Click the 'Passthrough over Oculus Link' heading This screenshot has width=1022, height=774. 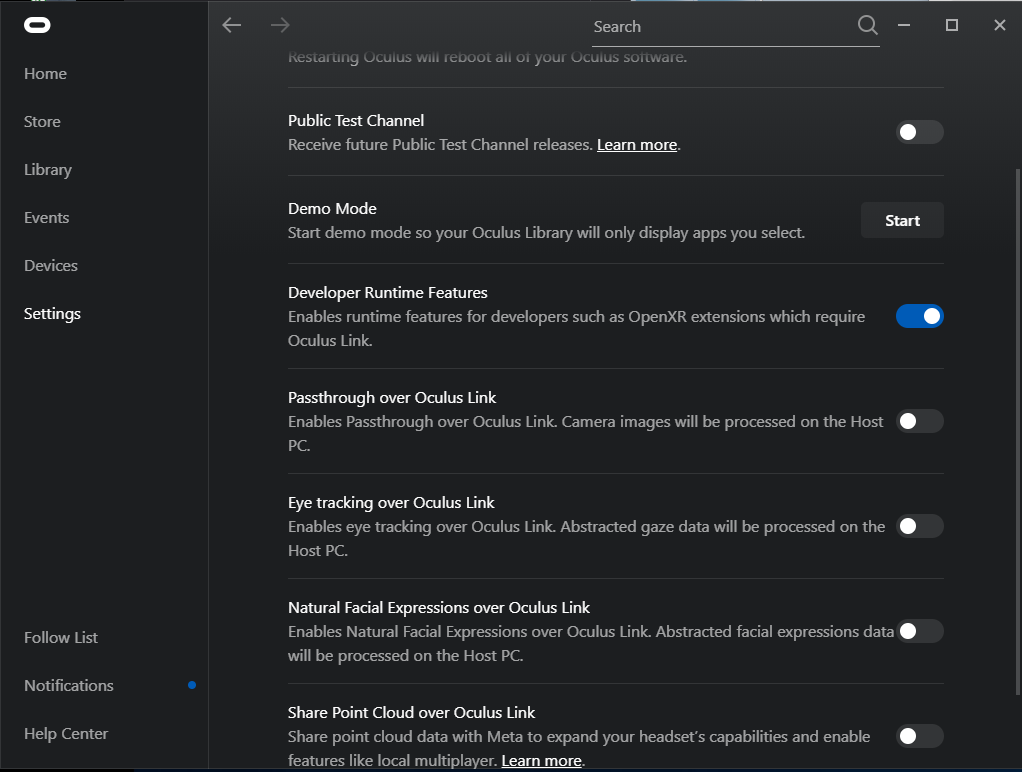pos(392,397)
